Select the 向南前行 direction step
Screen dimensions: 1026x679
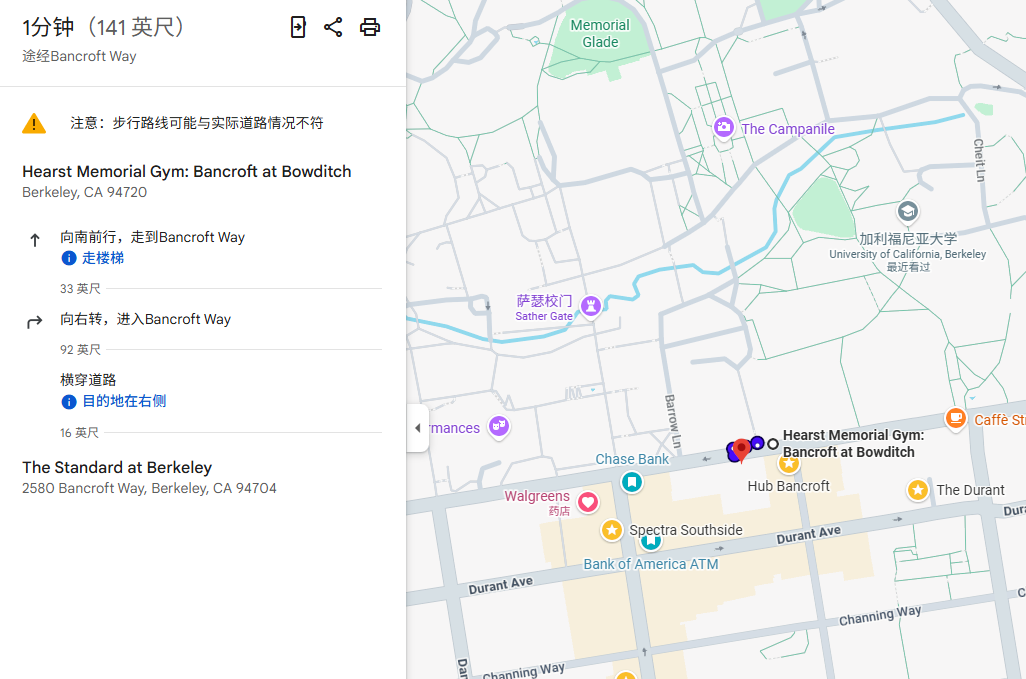click(x=152, y=238)
